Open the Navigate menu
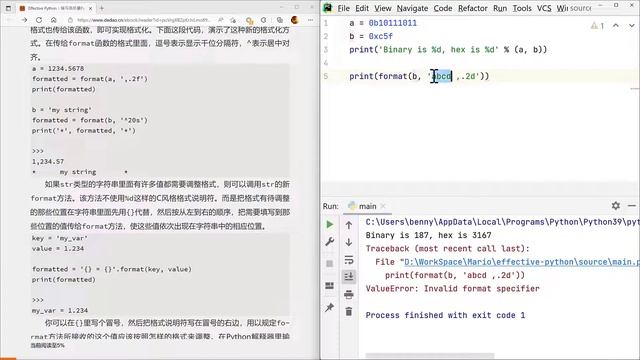 tap(412, 8)
